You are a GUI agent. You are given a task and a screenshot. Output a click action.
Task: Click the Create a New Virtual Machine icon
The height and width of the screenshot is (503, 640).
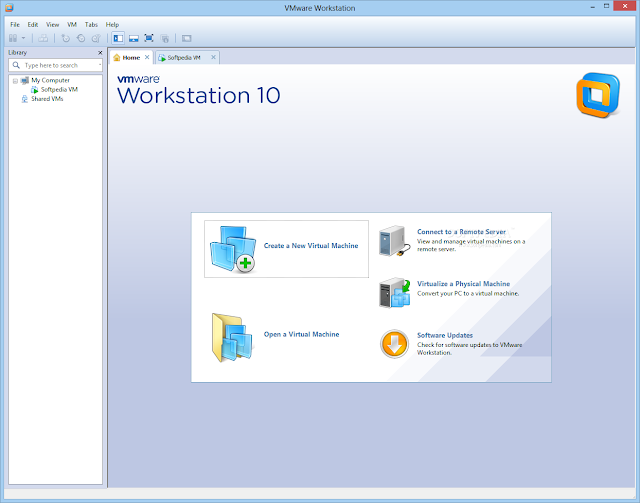(233, 249)
